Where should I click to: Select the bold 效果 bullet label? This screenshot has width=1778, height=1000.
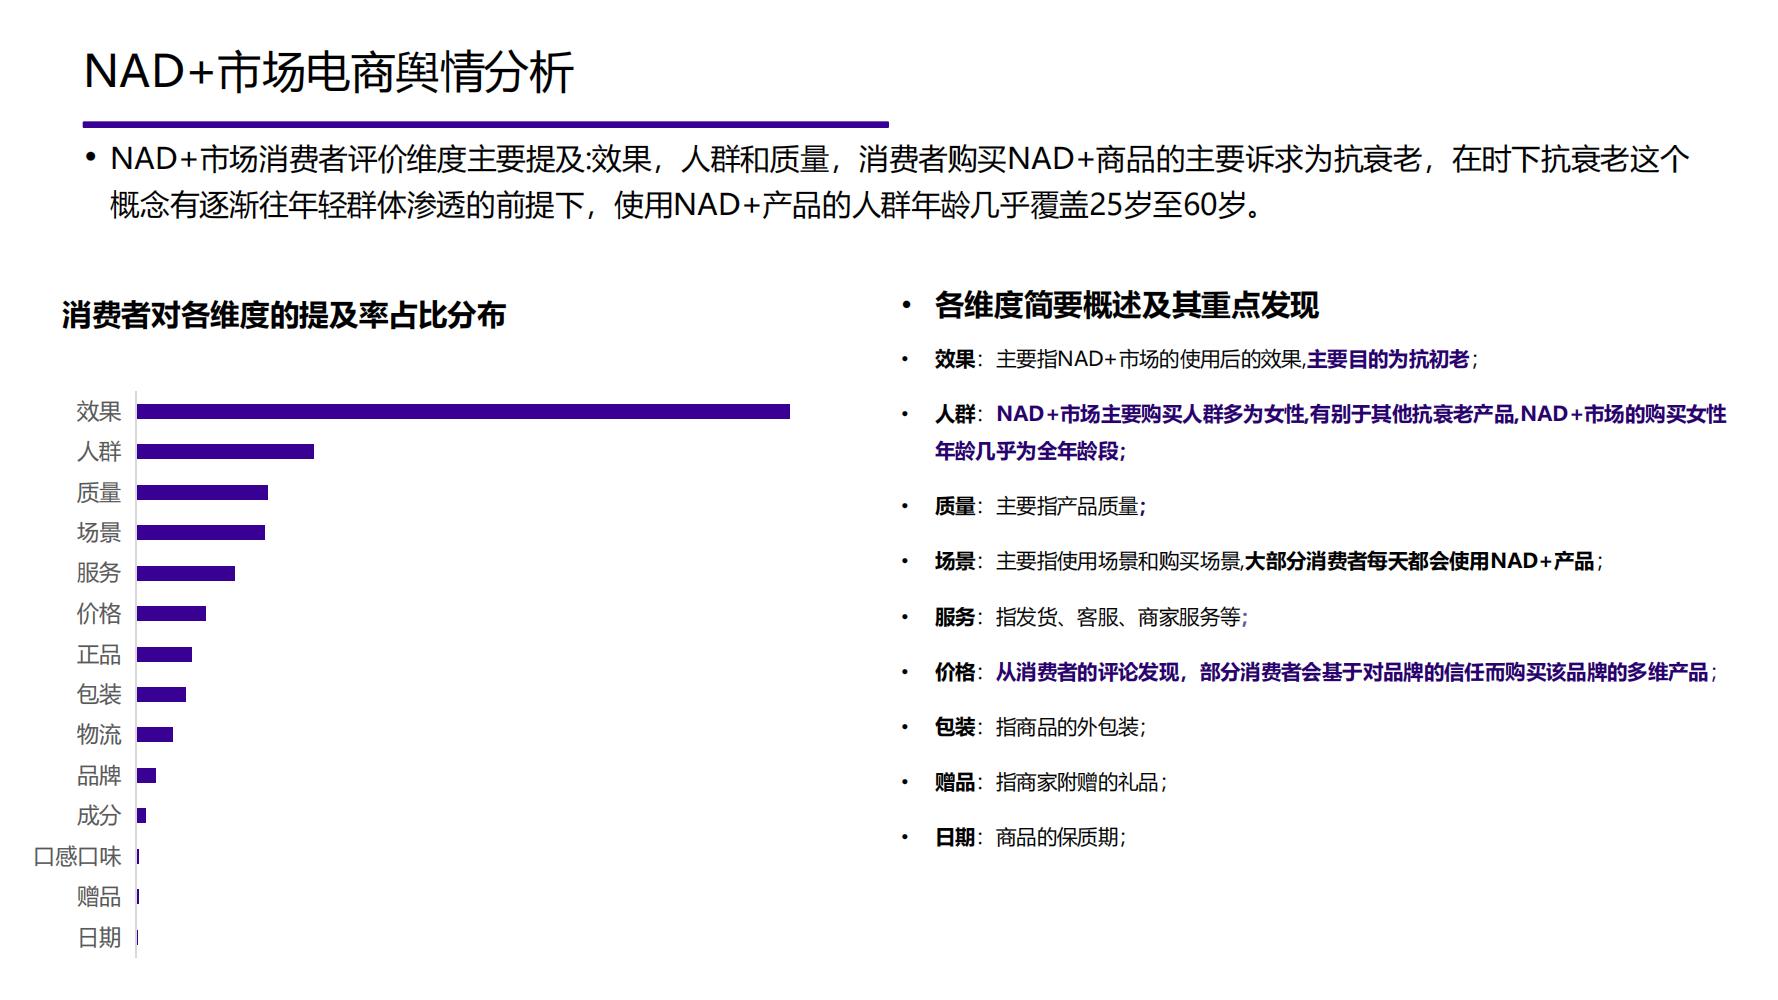point(955,356)
